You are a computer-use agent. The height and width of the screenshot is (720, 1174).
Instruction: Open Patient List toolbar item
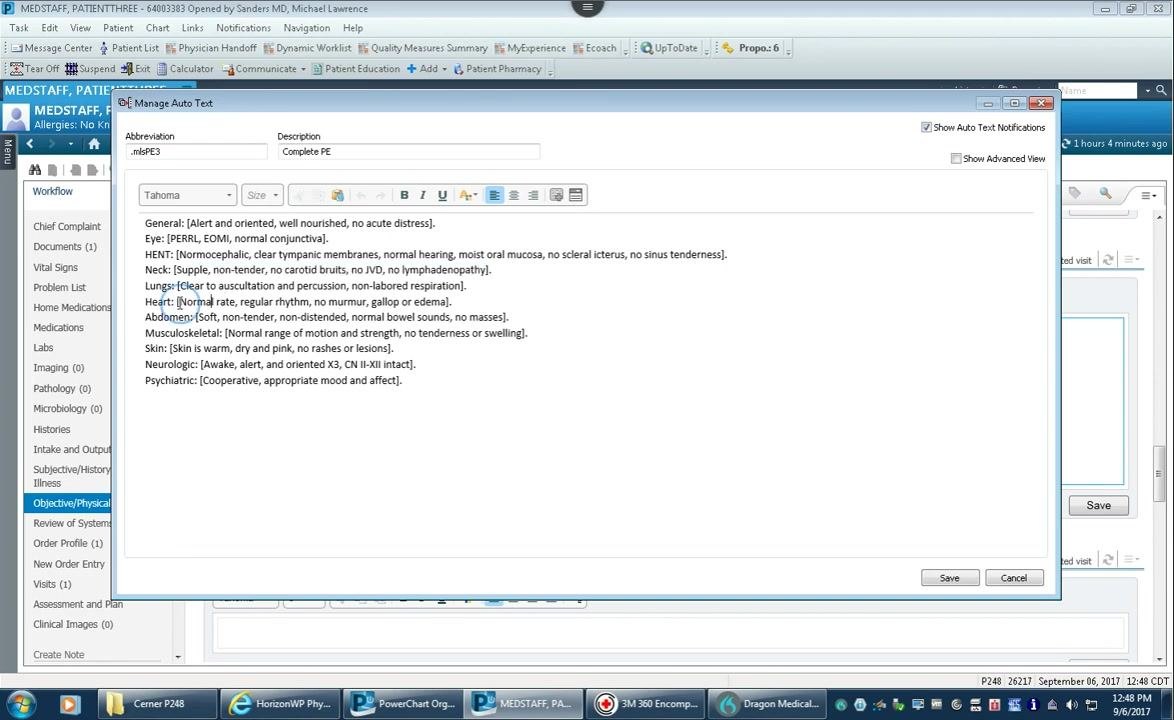[x=129, y=48]
